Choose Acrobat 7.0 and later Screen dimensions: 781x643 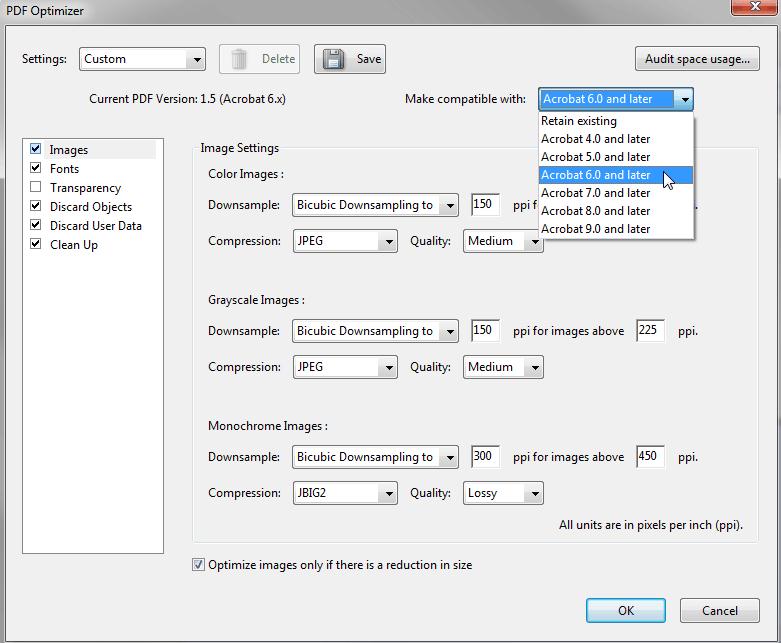coord(616,193)
